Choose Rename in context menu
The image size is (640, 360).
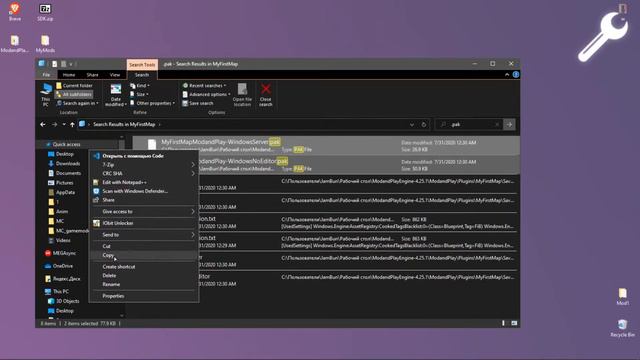click(144, 284)
